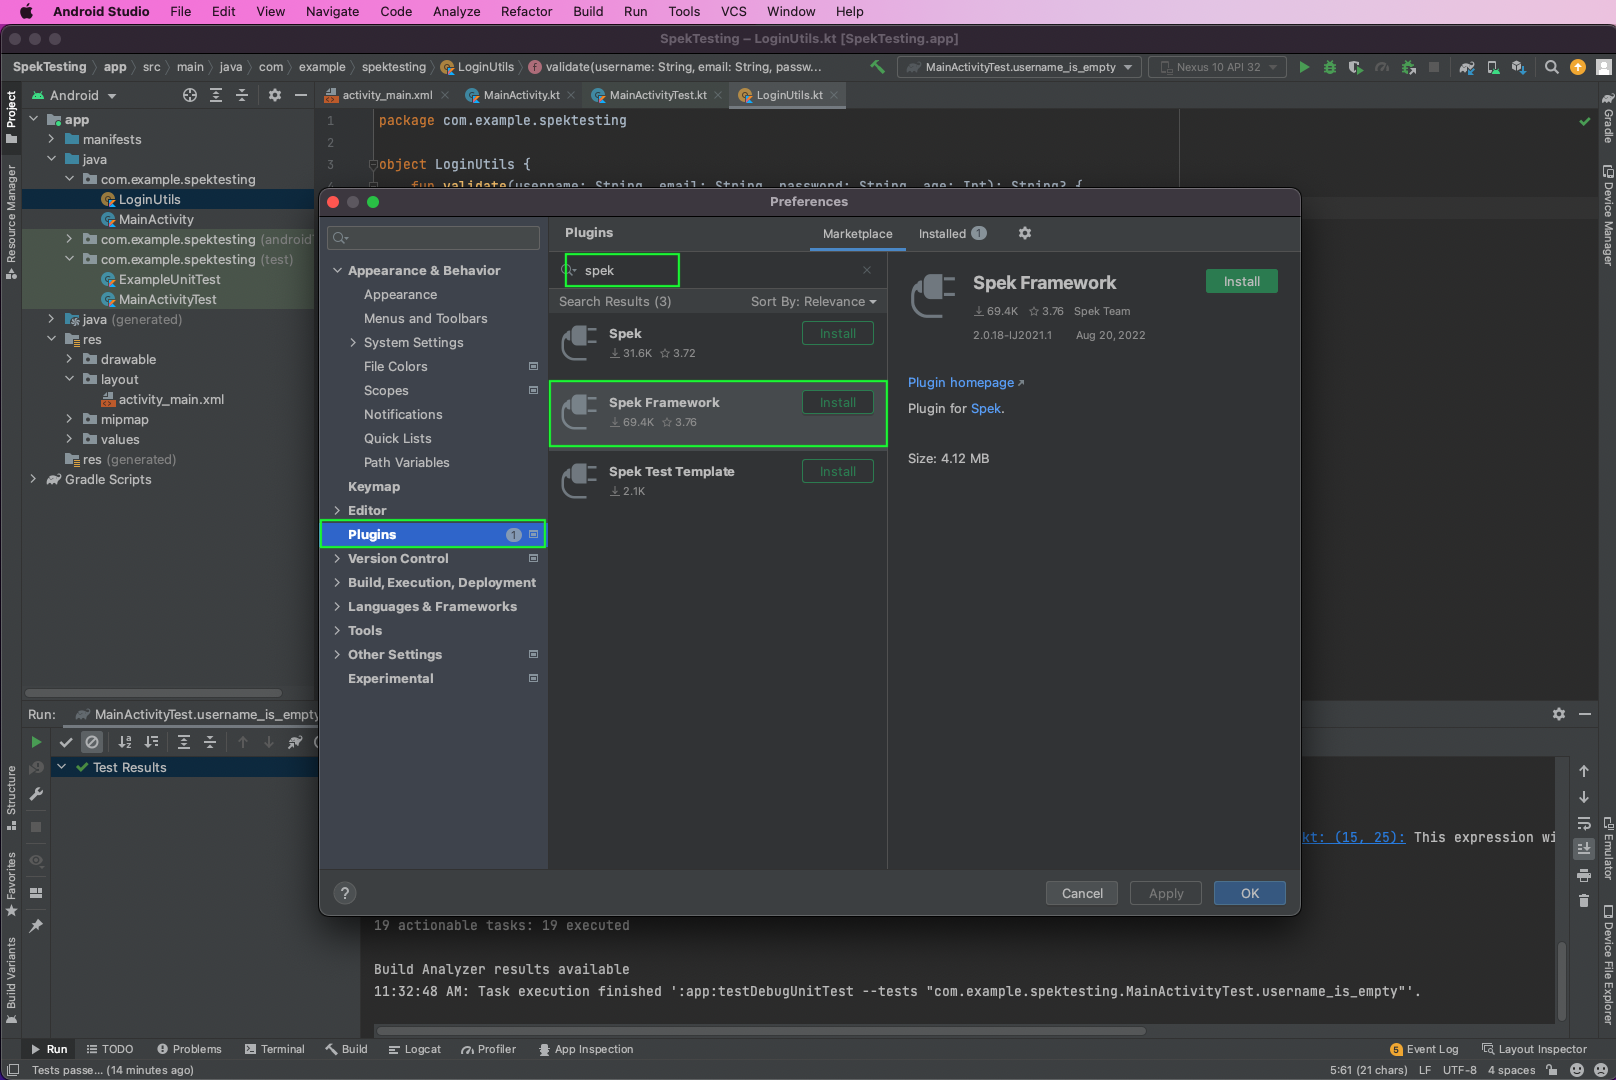This screenshot has width=1616, height=1080.
Task: Open the Build menu
Action: 588,12
